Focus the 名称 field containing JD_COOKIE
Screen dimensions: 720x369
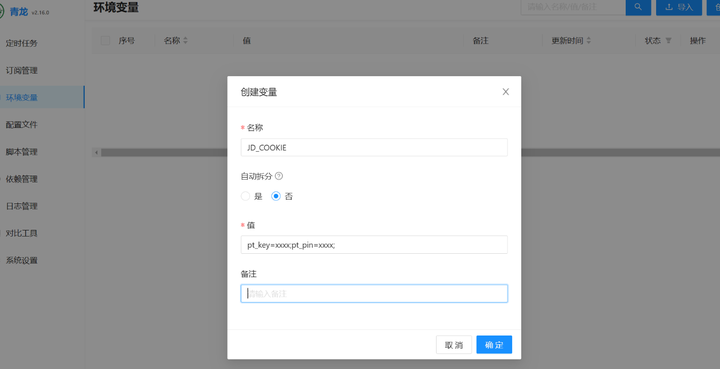click(x=374, y=147)
